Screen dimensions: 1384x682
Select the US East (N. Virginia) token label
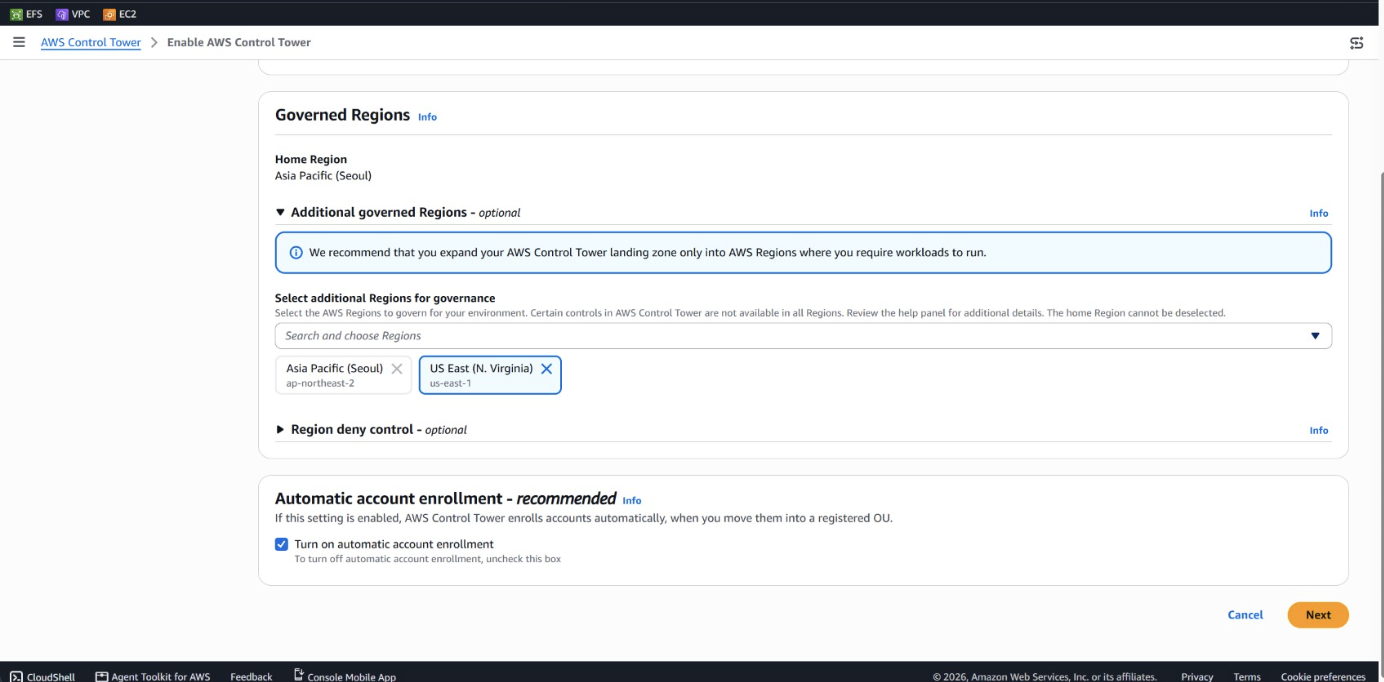point(481,368)
